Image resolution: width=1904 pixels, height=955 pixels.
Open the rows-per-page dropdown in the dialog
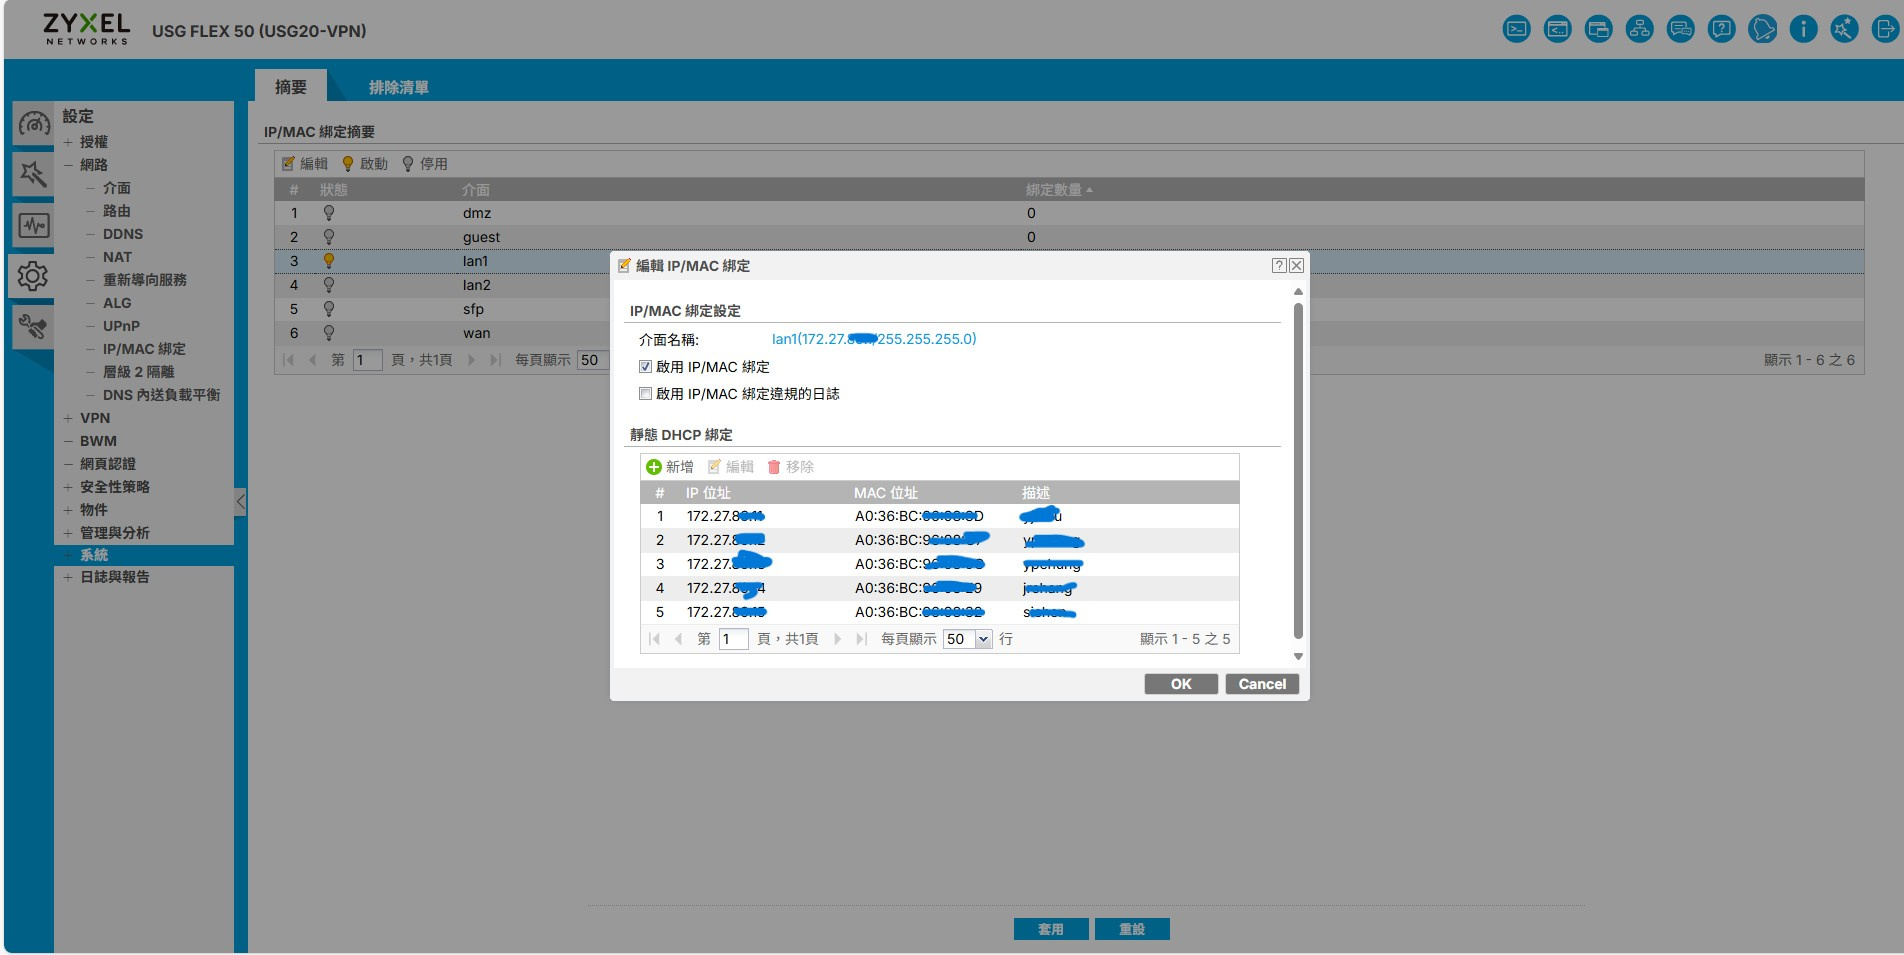pos(983,639)
